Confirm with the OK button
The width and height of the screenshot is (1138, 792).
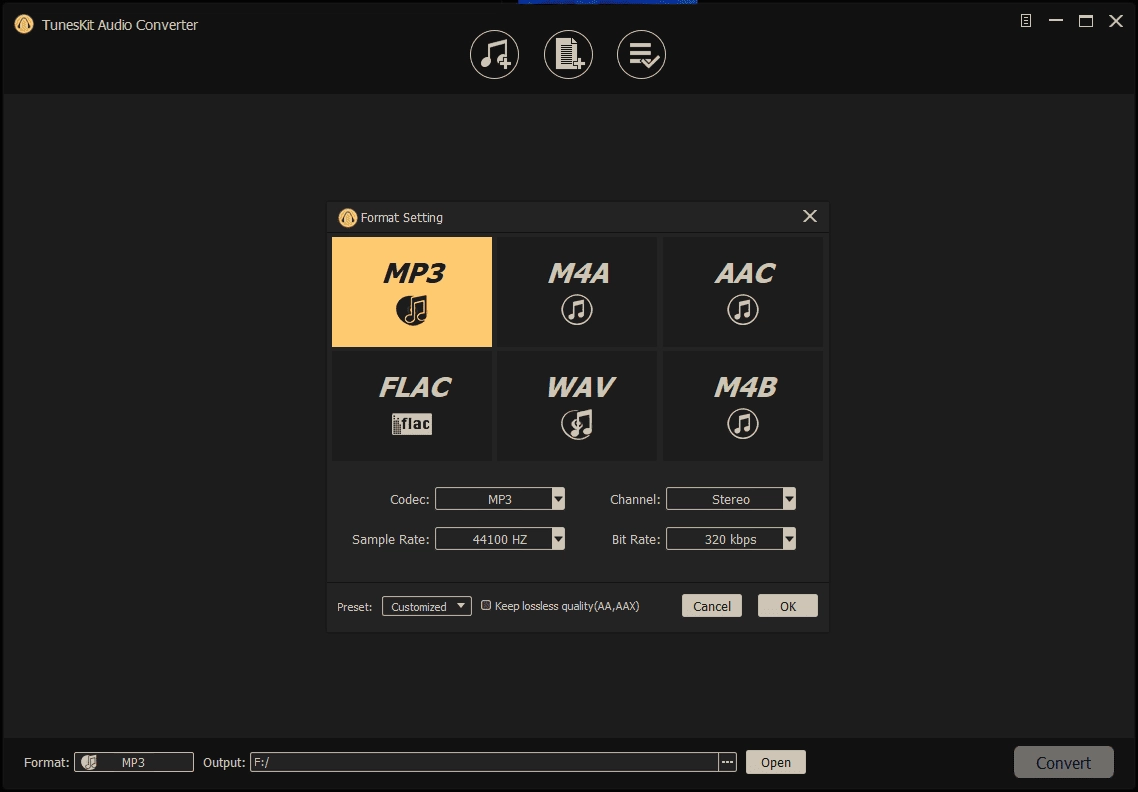coord(788,606)
